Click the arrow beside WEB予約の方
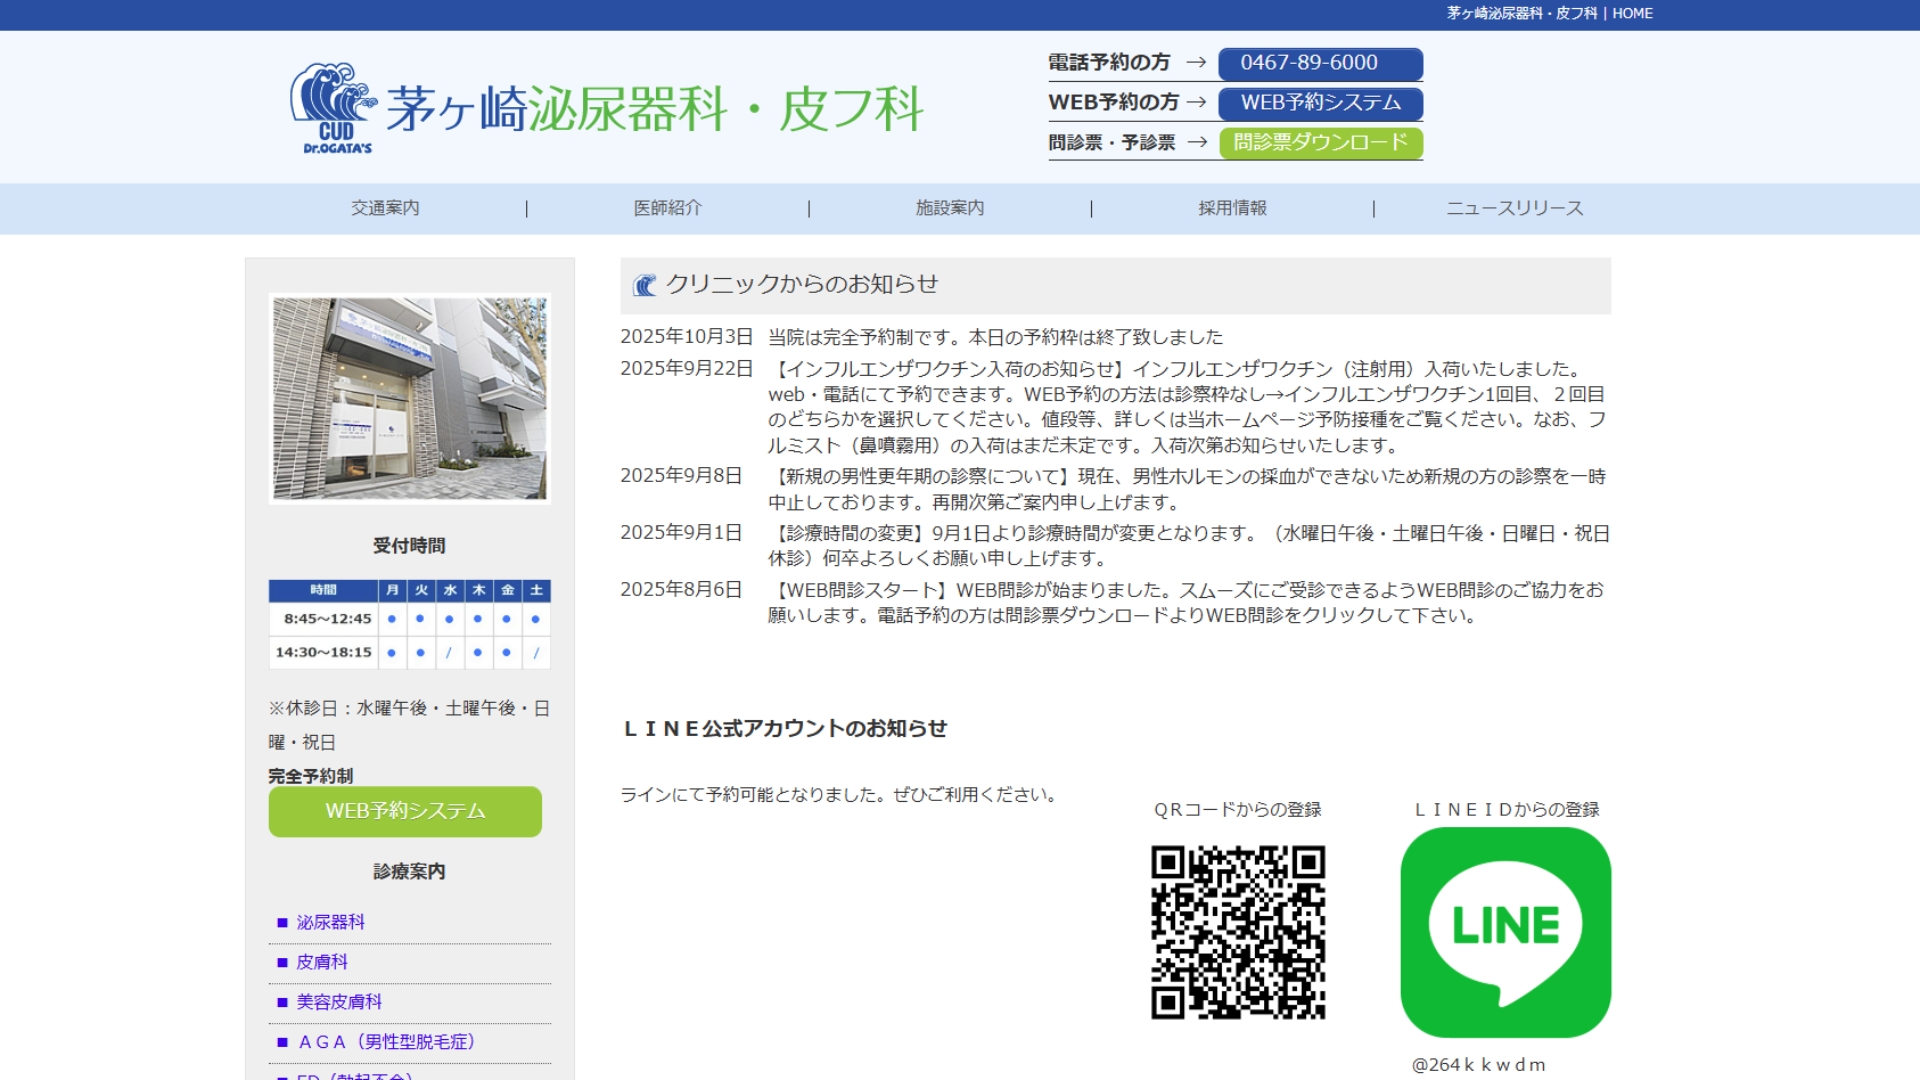The width and height of the screenshot is (1920, 1080). click(1196, 102)
